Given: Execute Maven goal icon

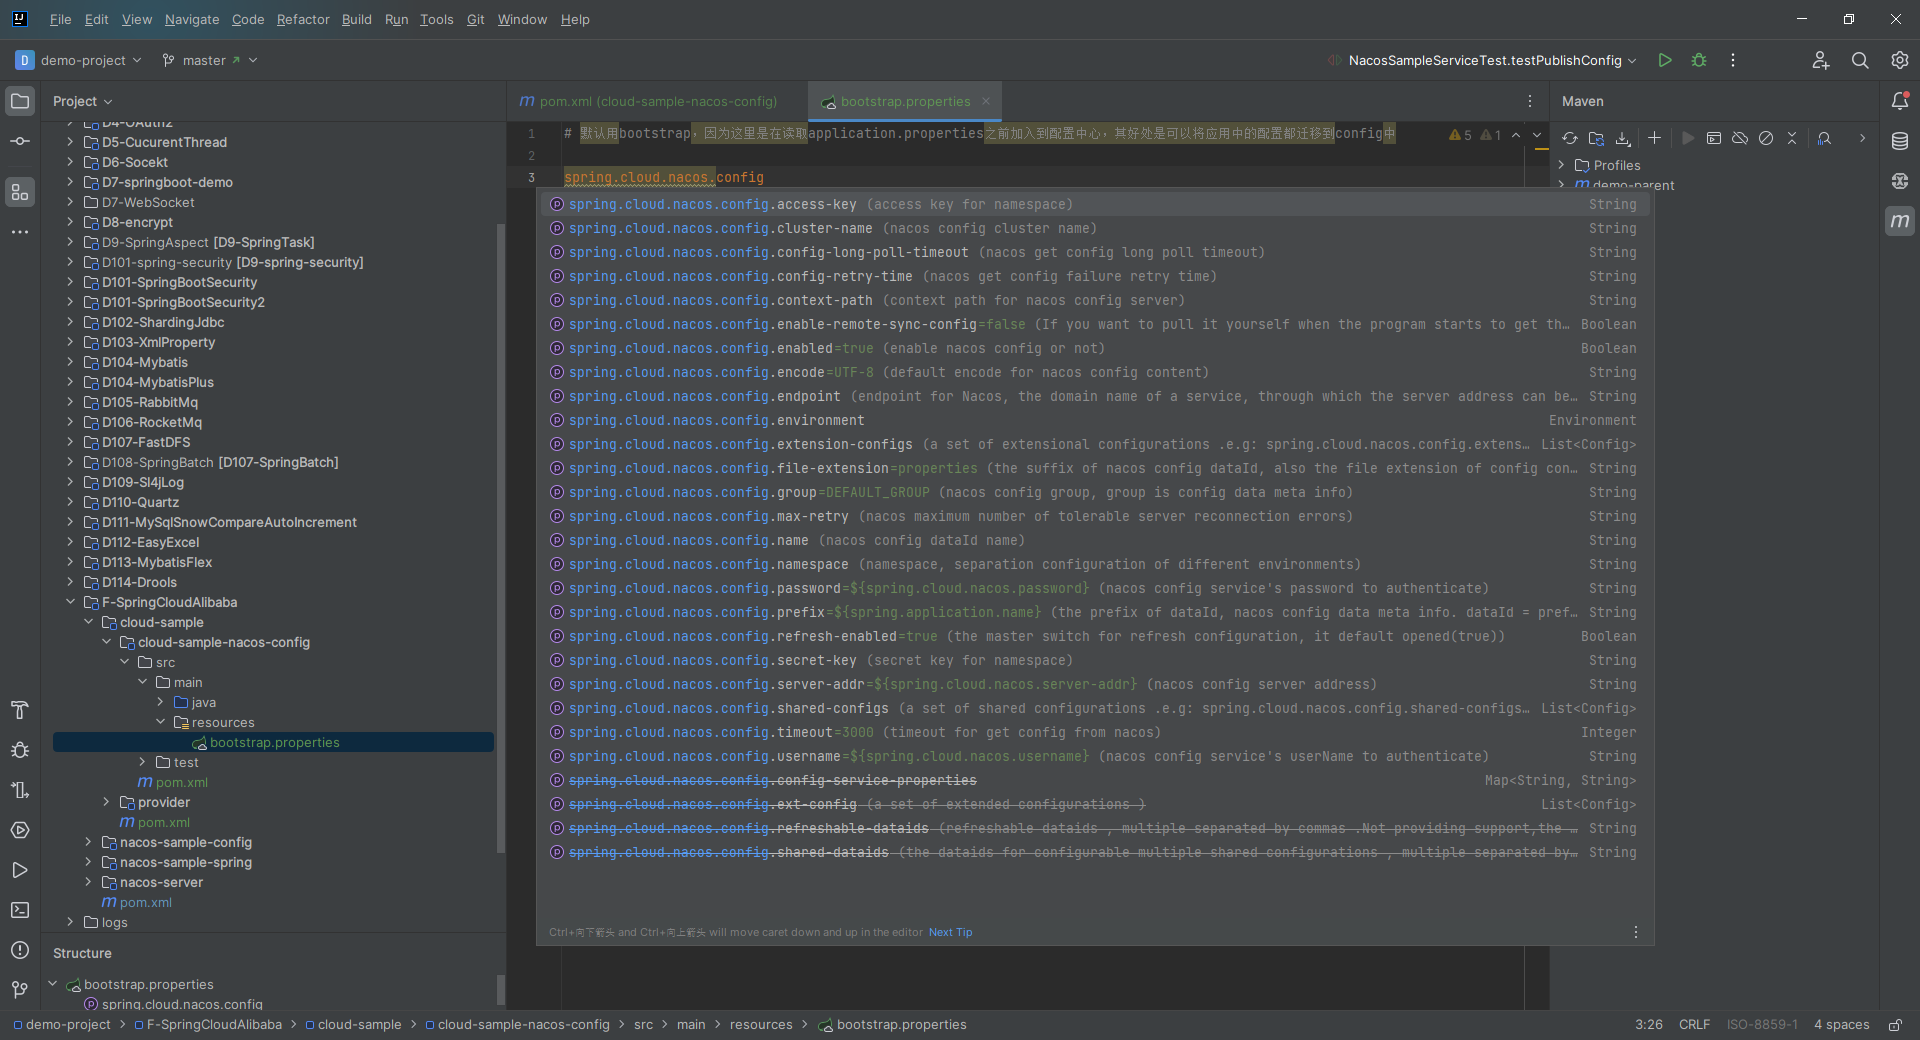Looking at the screenshot, I should 1714,138.
